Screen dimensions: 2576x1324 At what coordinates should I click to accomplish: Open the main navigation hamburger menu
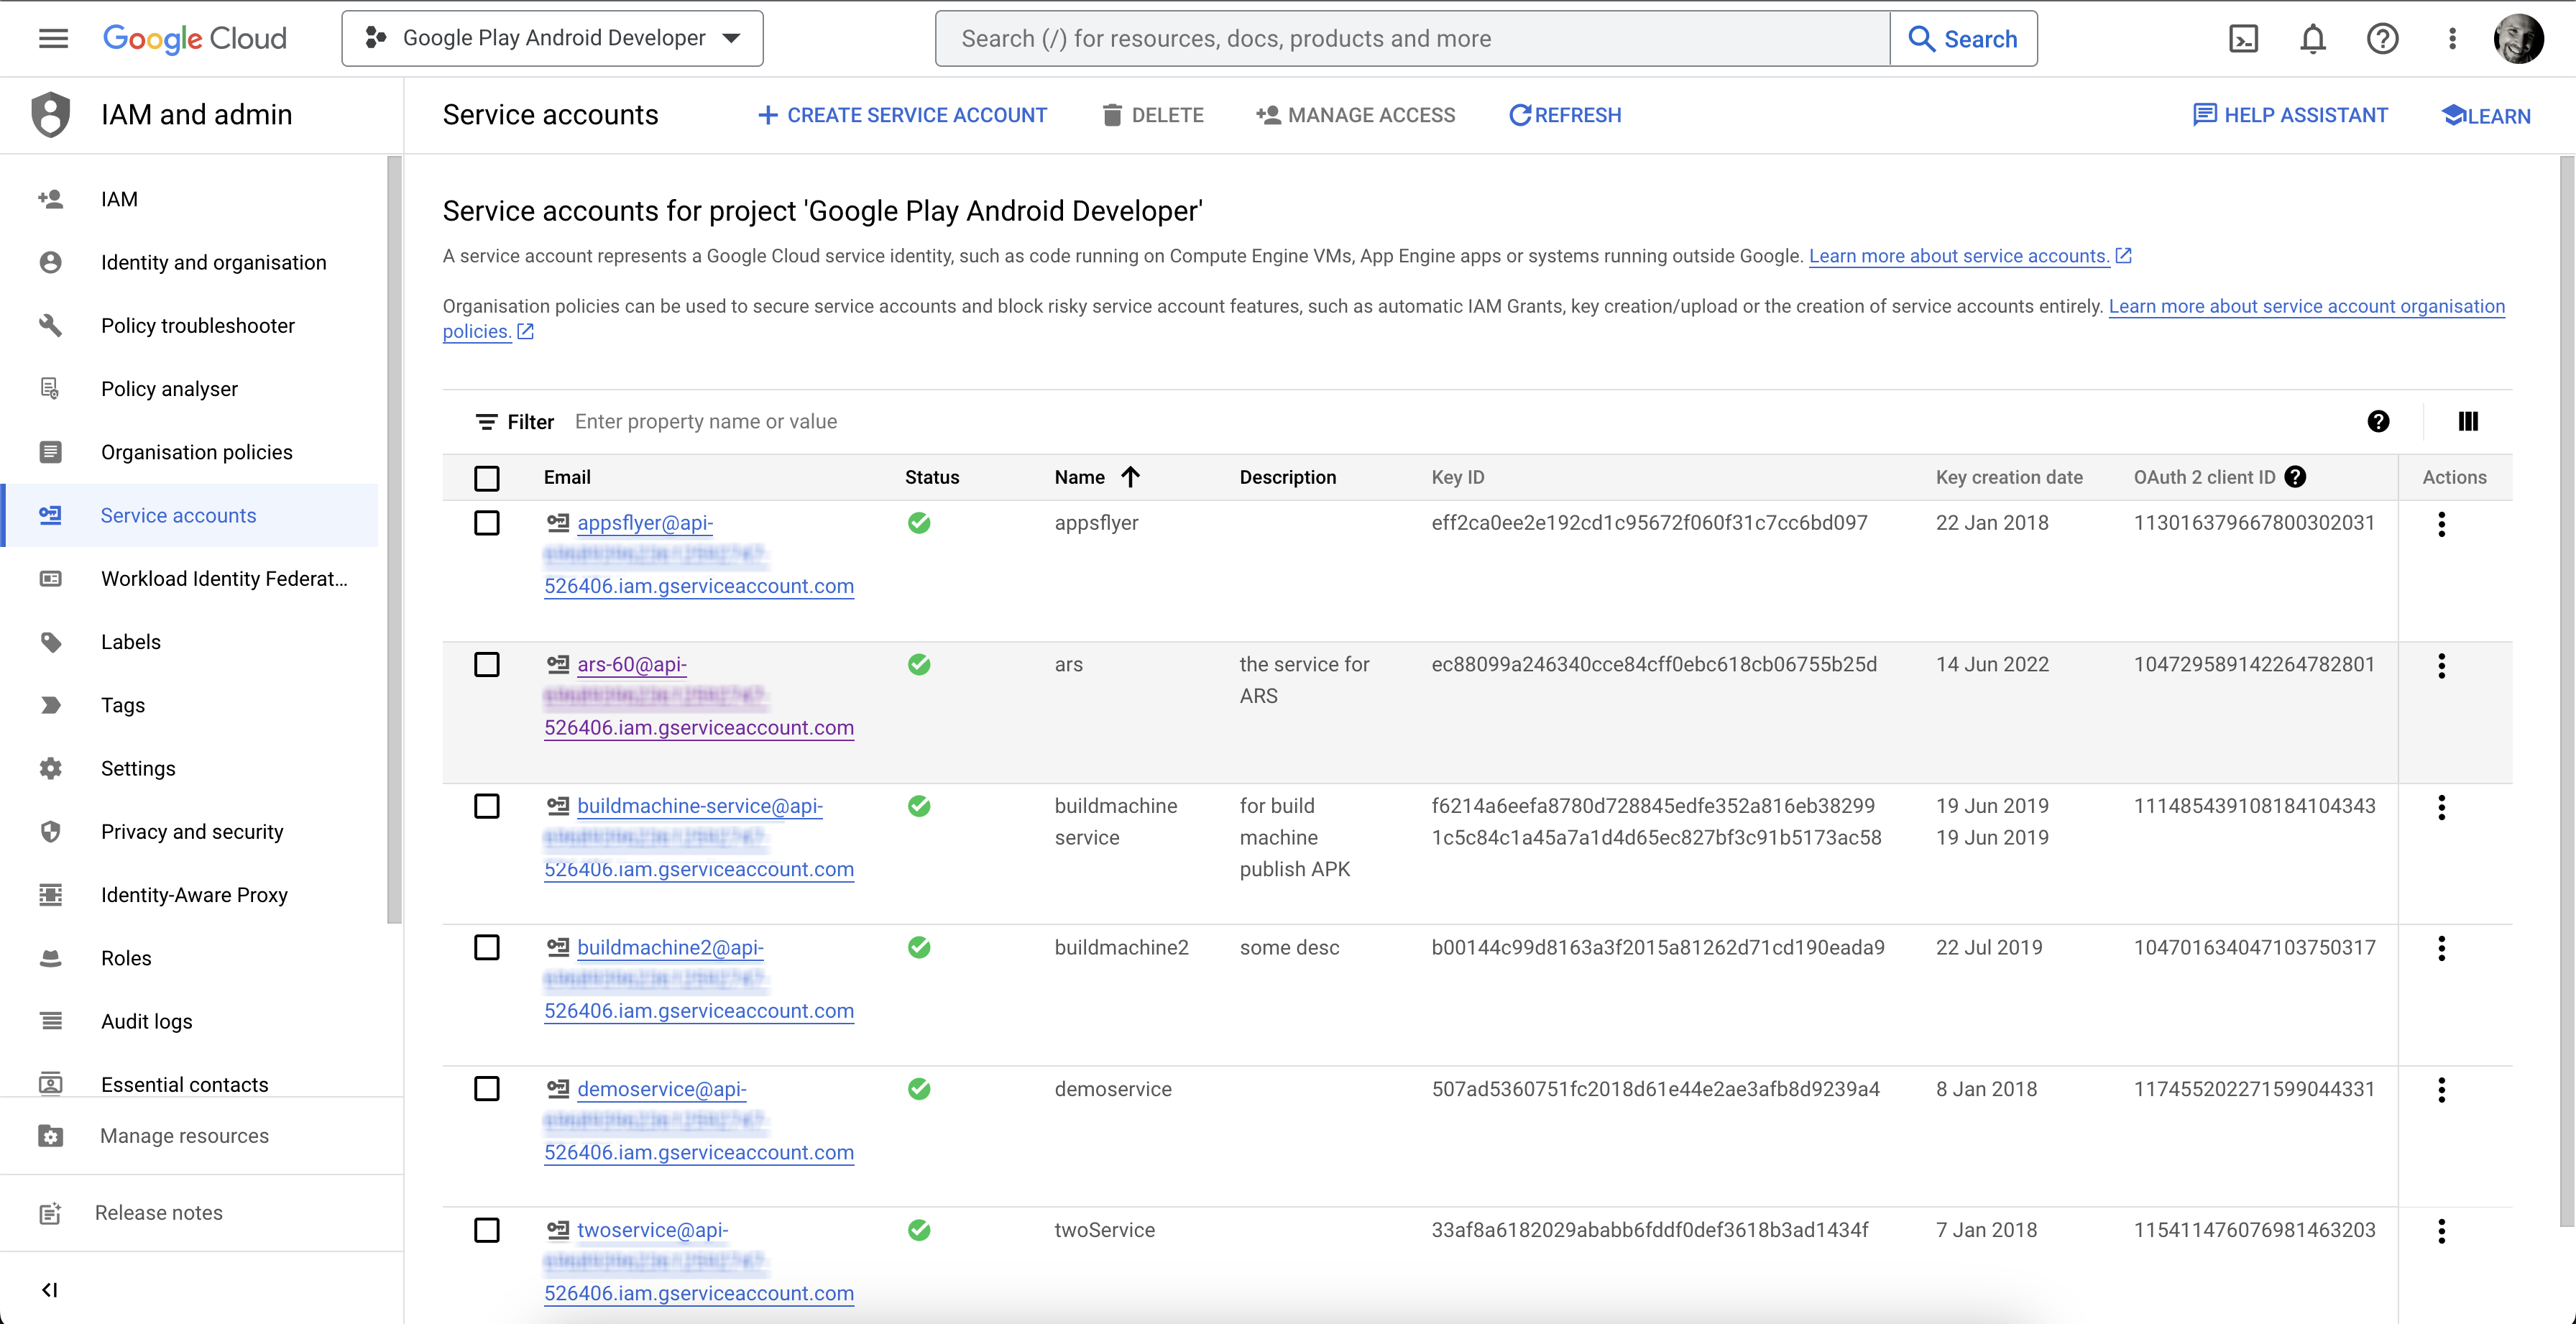[x=53, y=39]
